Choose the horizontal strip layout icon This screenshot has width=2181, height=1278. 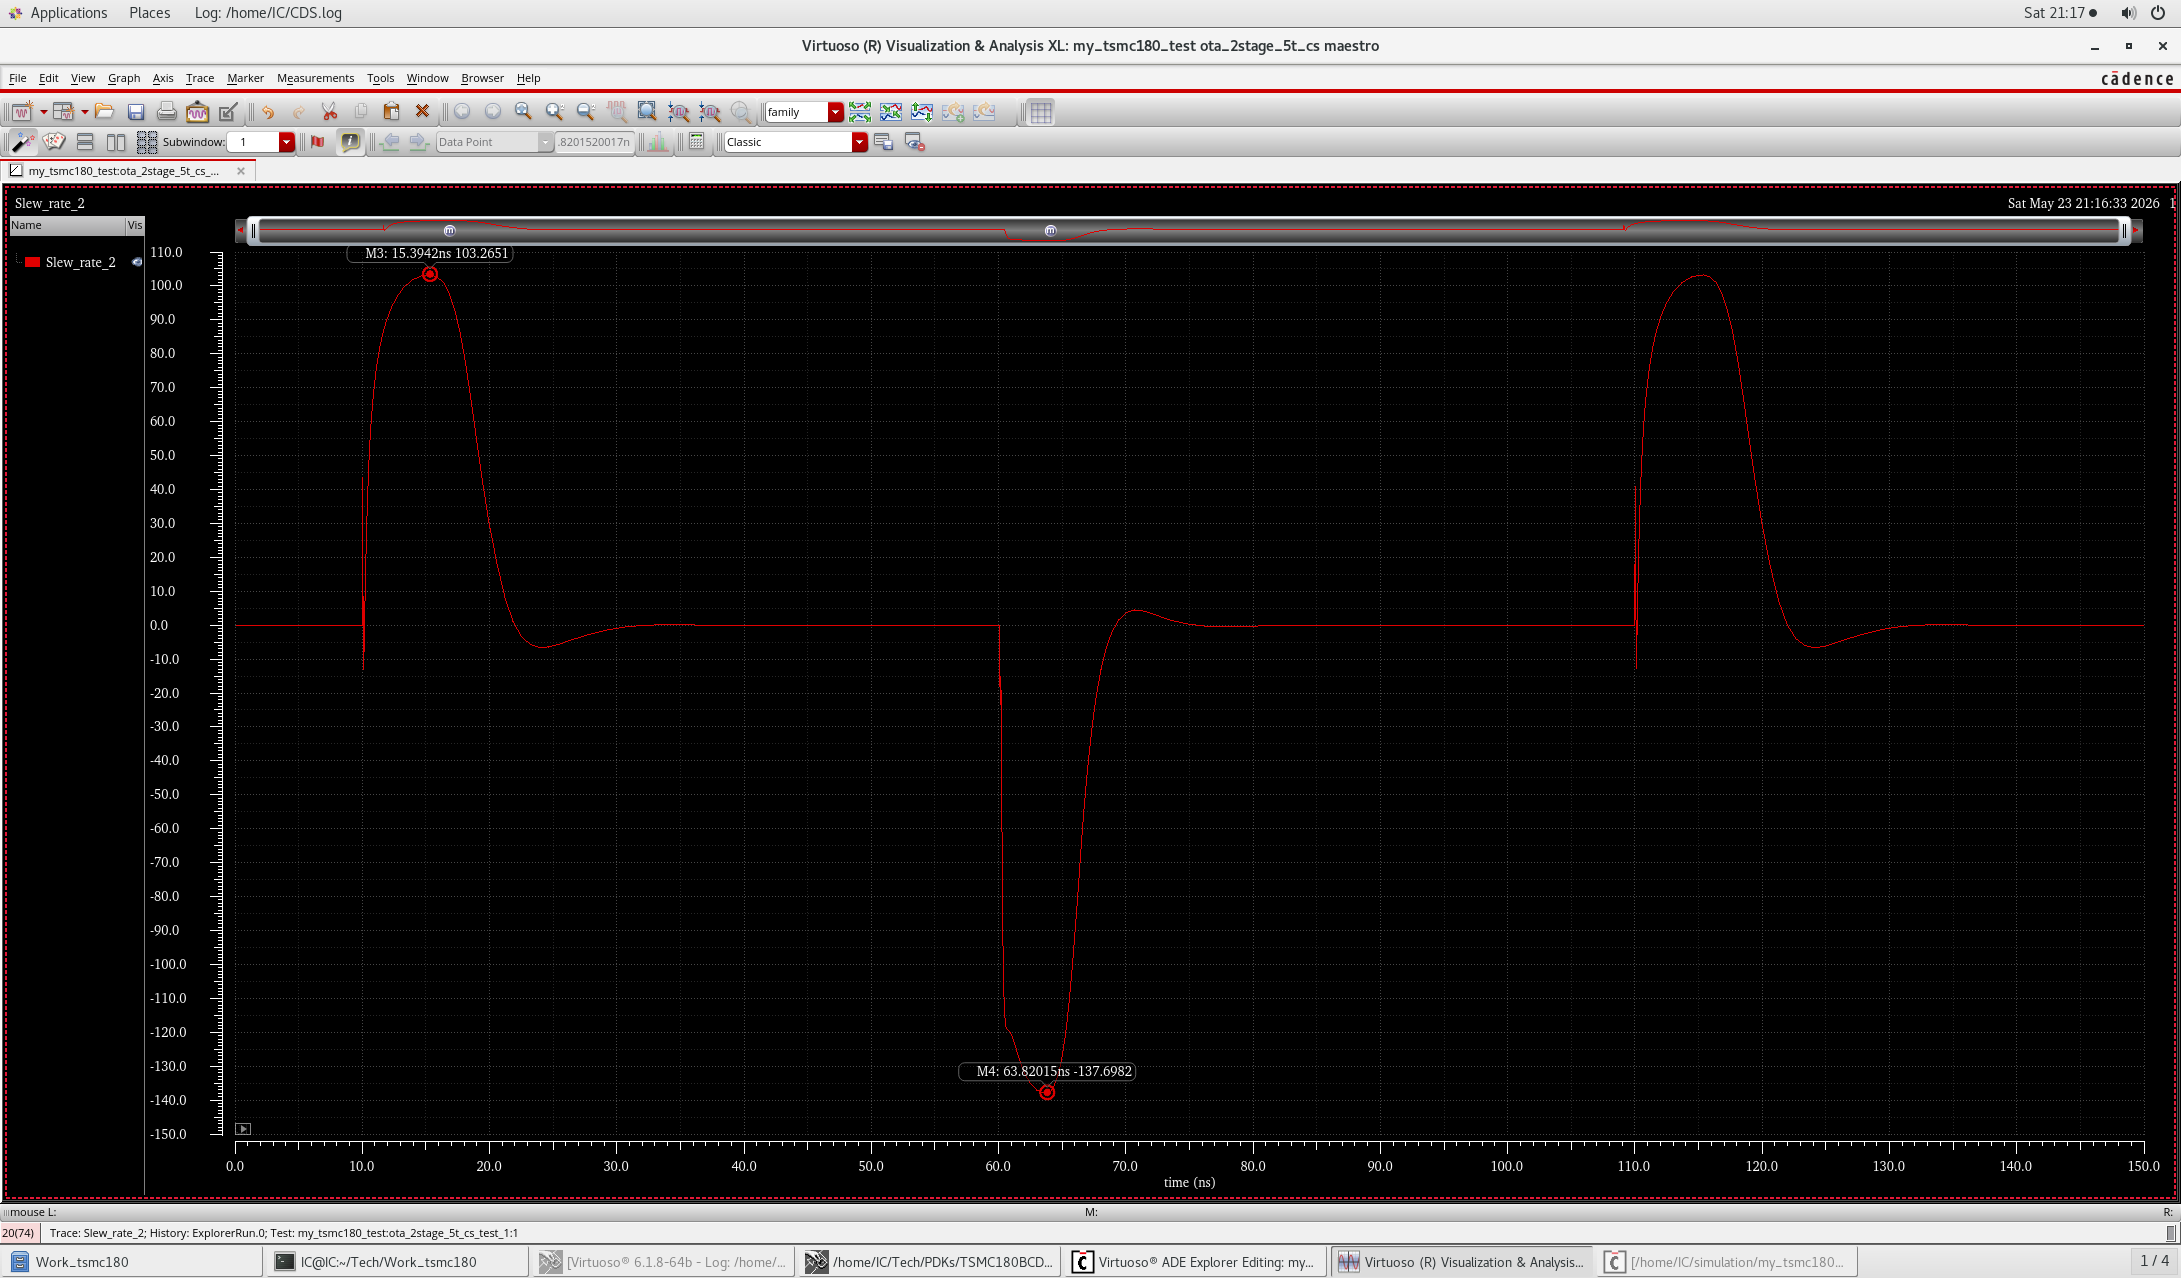(x=85, y=142)
